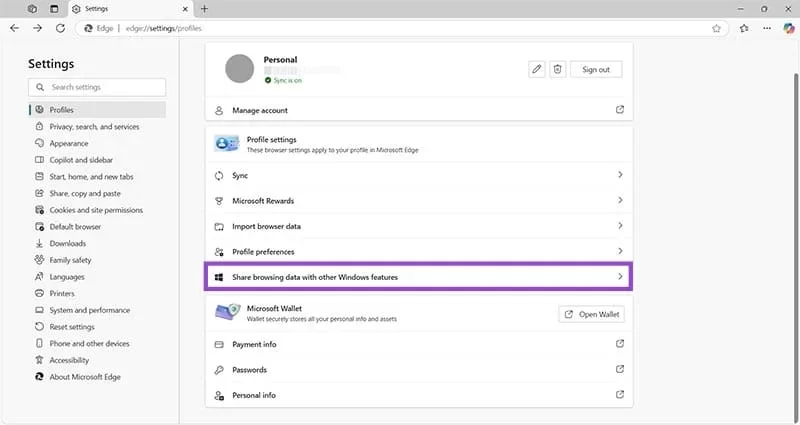Click the browser refresh icon
800x425 pixels.
click(x=60, y=28)
